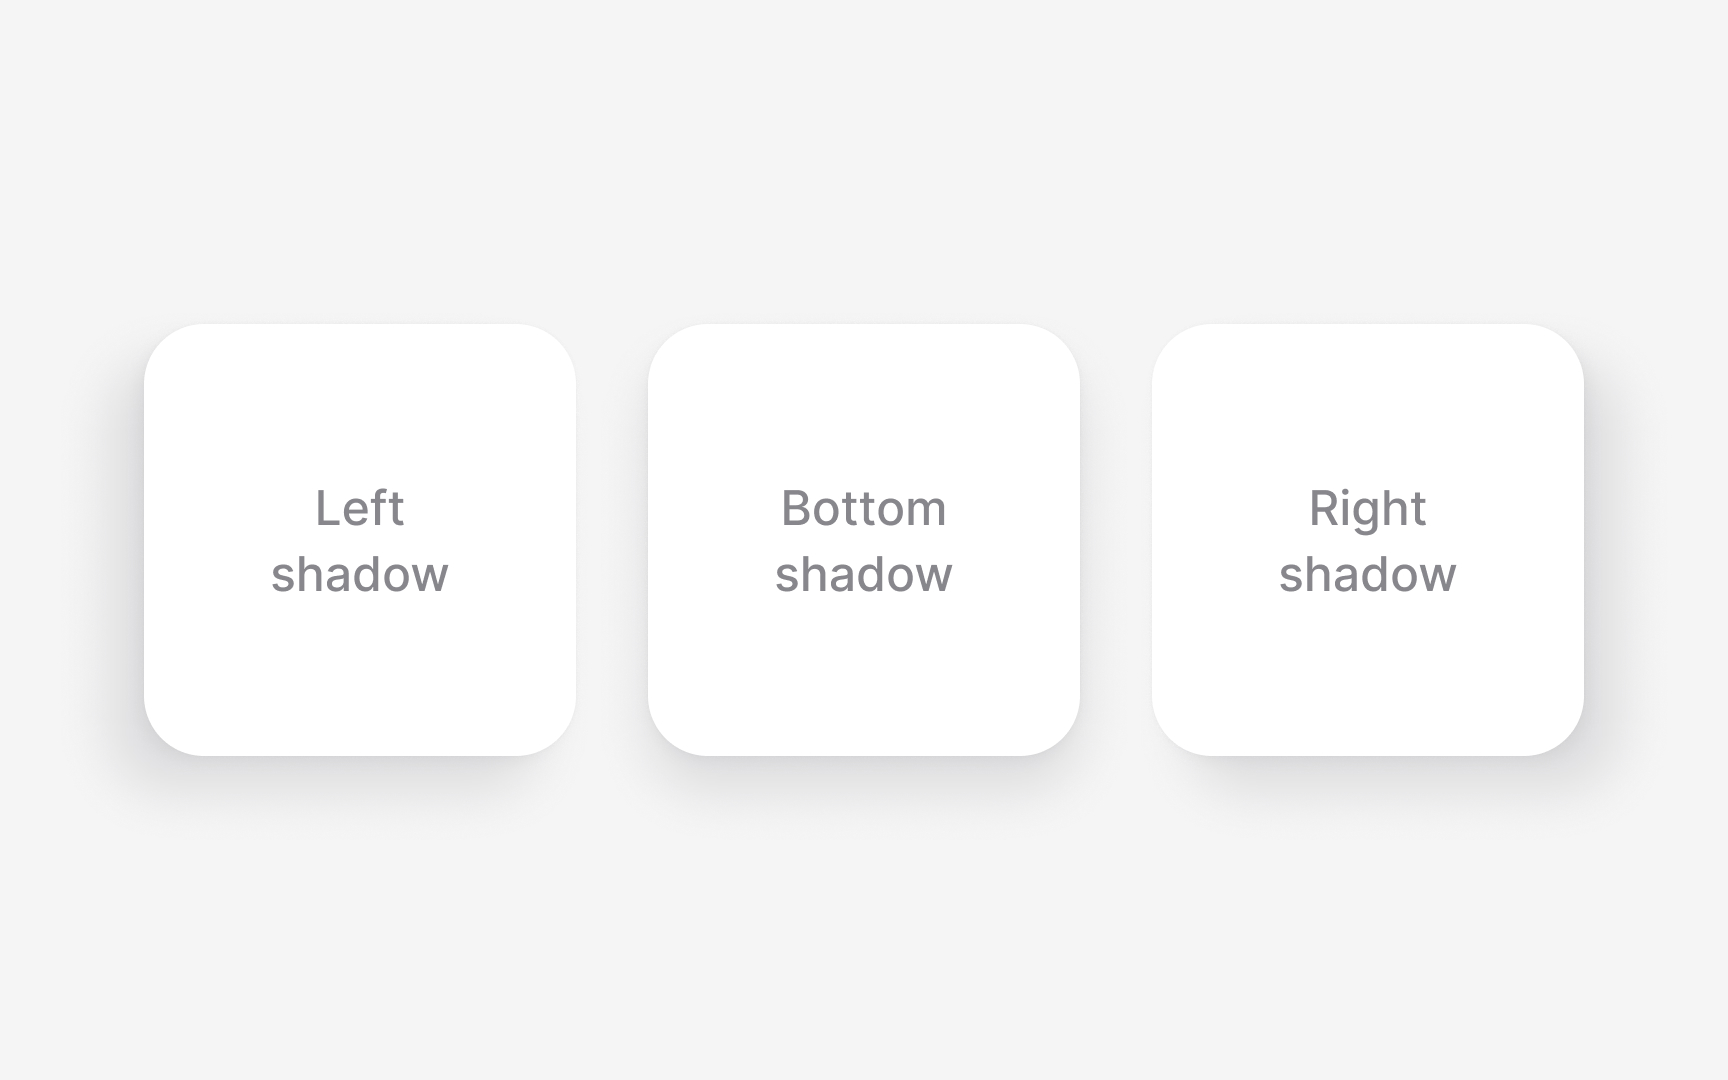Click the Right shadow card
Image resolution: width=1728 pixels, height=1080 pixels.
point(1370,540)
